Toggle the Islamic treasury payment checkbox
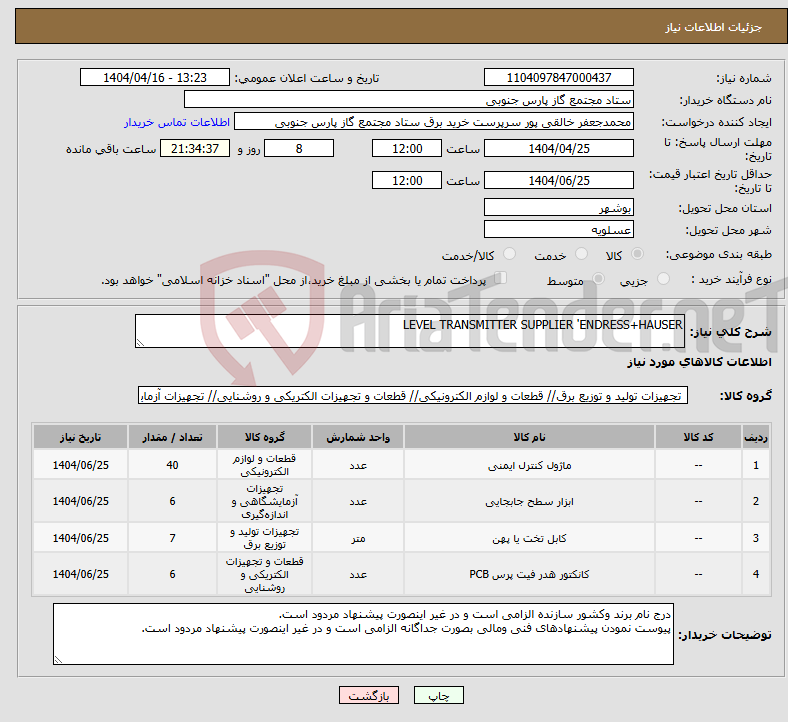788x722 pixels. click(501, 278)
